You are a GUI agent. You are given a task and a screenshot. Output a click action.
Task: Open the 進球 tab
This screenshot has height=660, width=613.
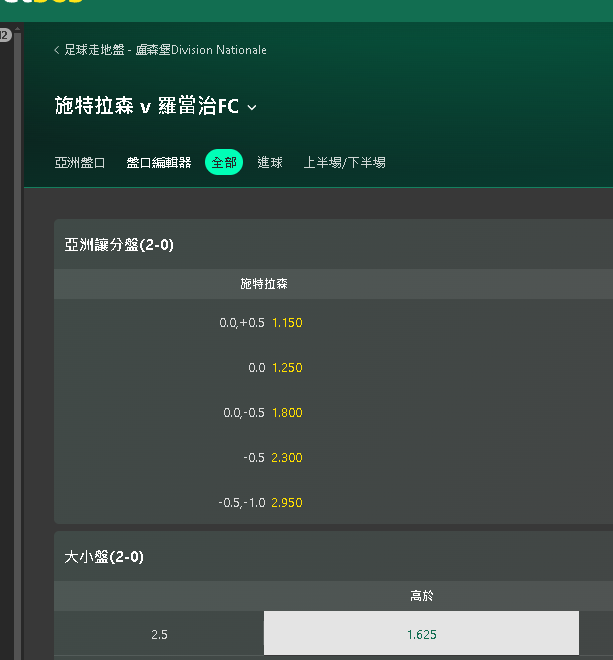[270, 162]
